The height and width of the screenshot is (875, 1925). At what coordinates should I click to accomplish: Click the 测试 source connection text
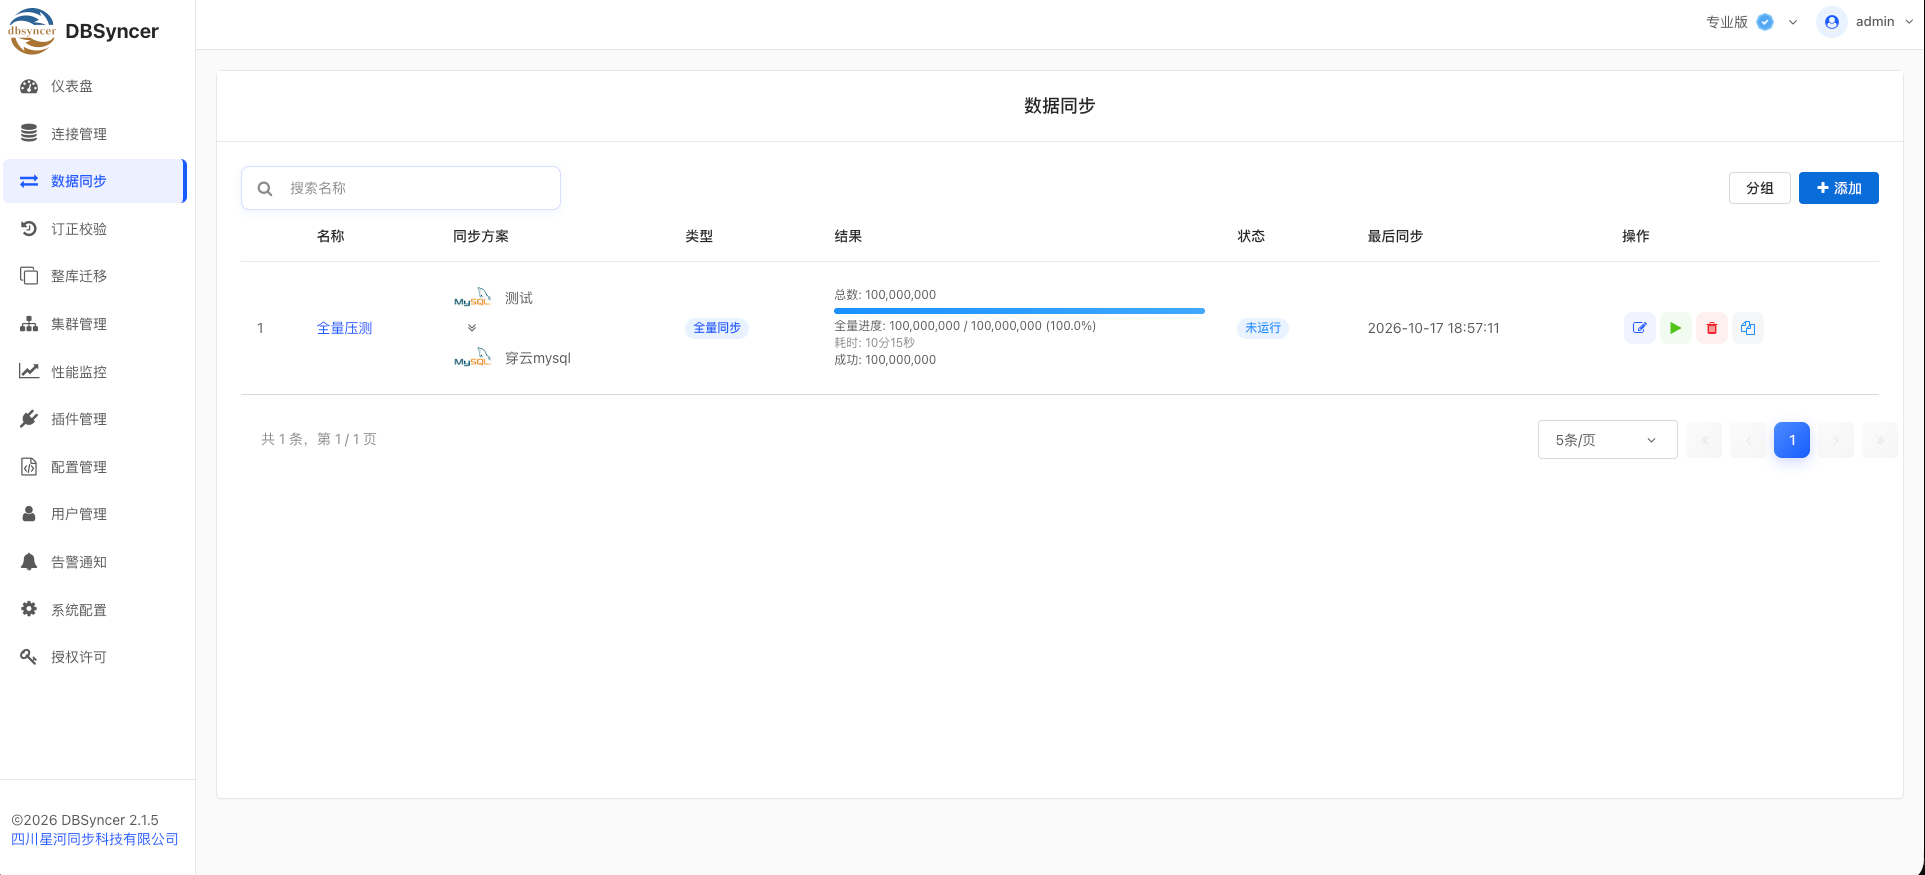pyautogui.click(x=519, y=298)
